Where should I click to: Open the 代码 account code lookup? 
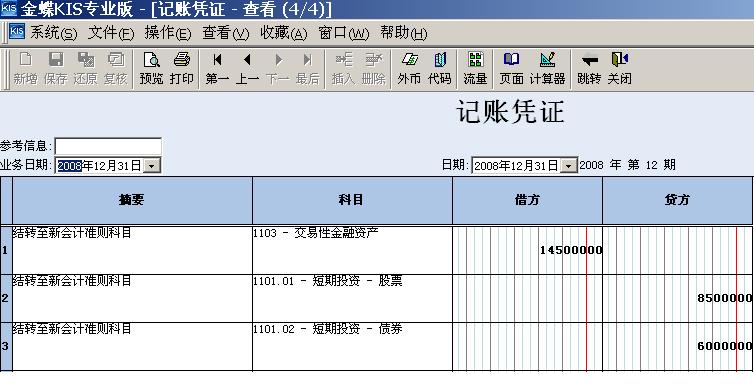coord(440,69)
